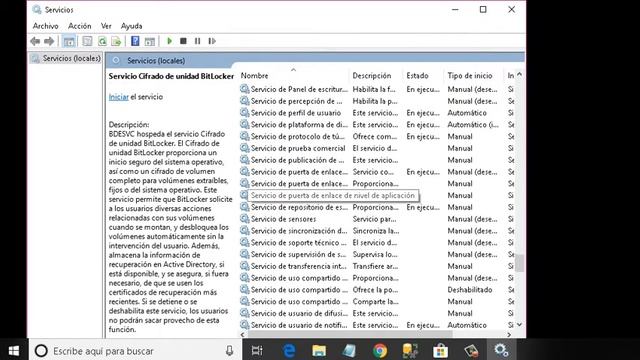
Task: Restart the service with the toolbar button
Action: point(212,41)
